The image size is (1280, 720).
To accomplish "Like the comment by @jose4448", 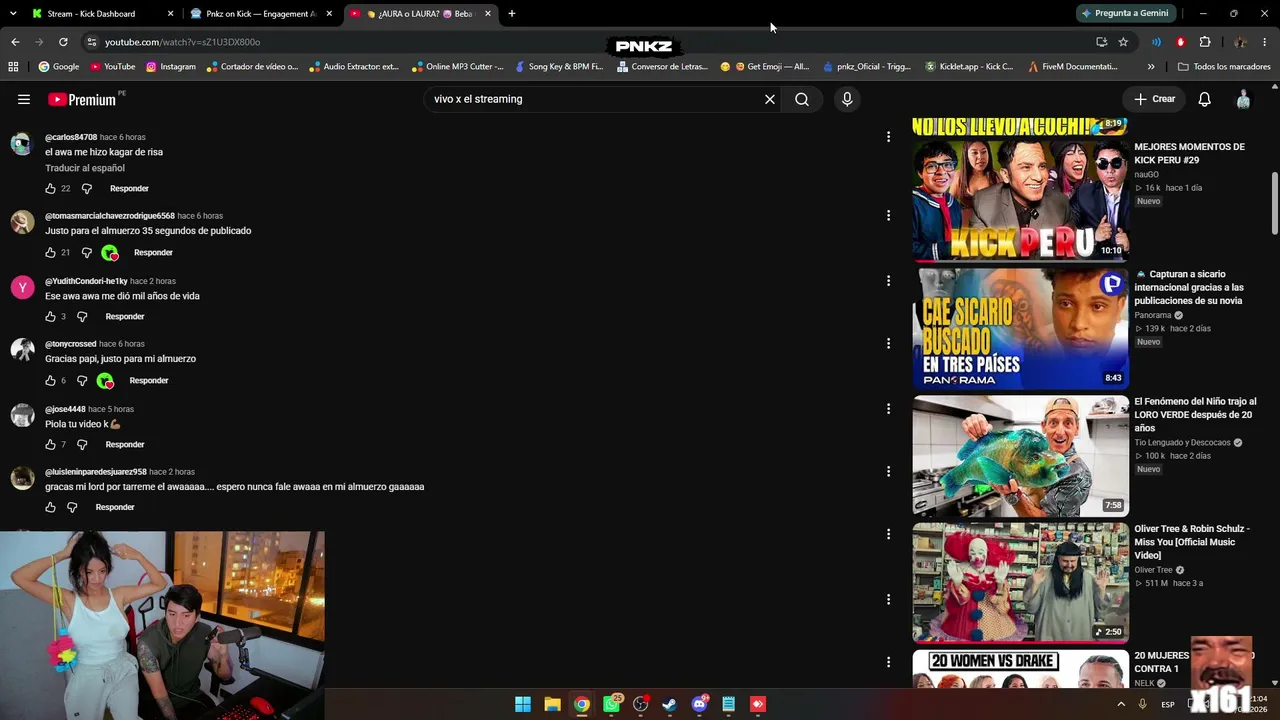I will (x=50, y=444).
